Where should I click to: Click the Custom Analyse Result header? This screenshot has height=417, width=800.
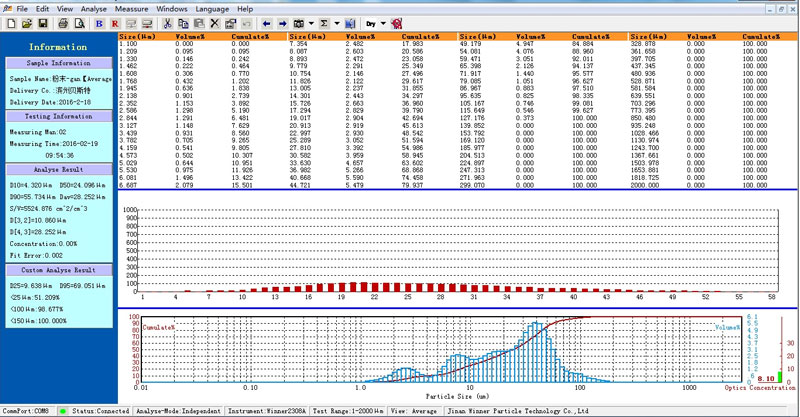tap(58, 270)
